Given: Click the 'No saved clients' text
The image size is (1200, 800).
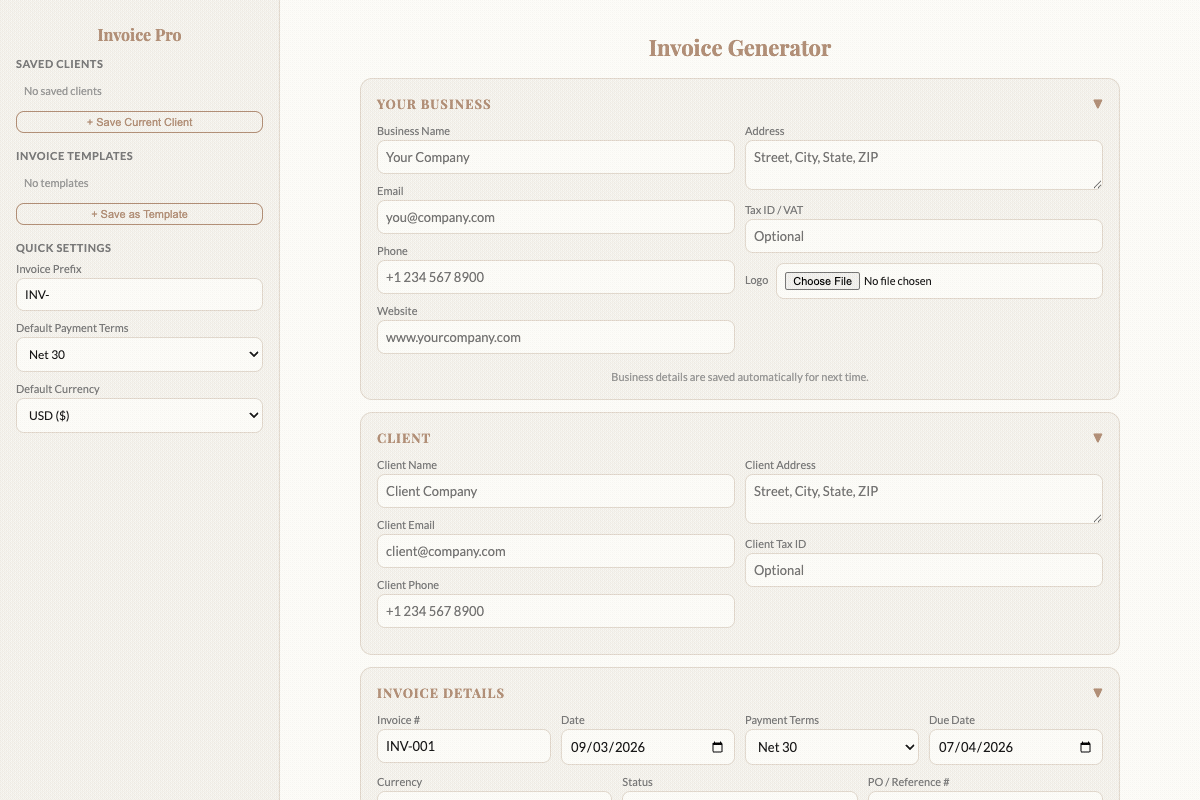Looking at the screenshot, I should pyautogui.click(x=63, y=91).
